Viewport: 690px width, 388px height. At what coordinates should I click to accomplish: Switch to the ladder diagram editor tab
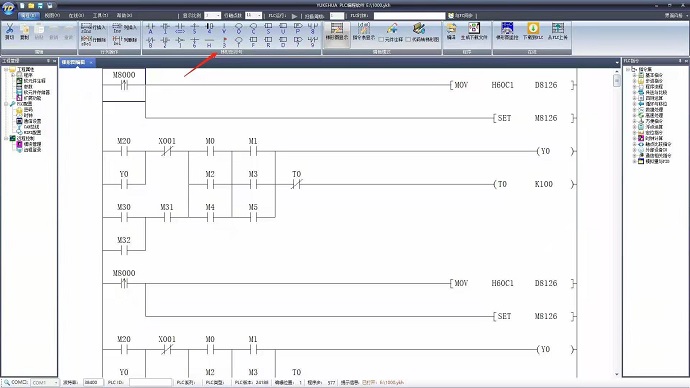73,62
